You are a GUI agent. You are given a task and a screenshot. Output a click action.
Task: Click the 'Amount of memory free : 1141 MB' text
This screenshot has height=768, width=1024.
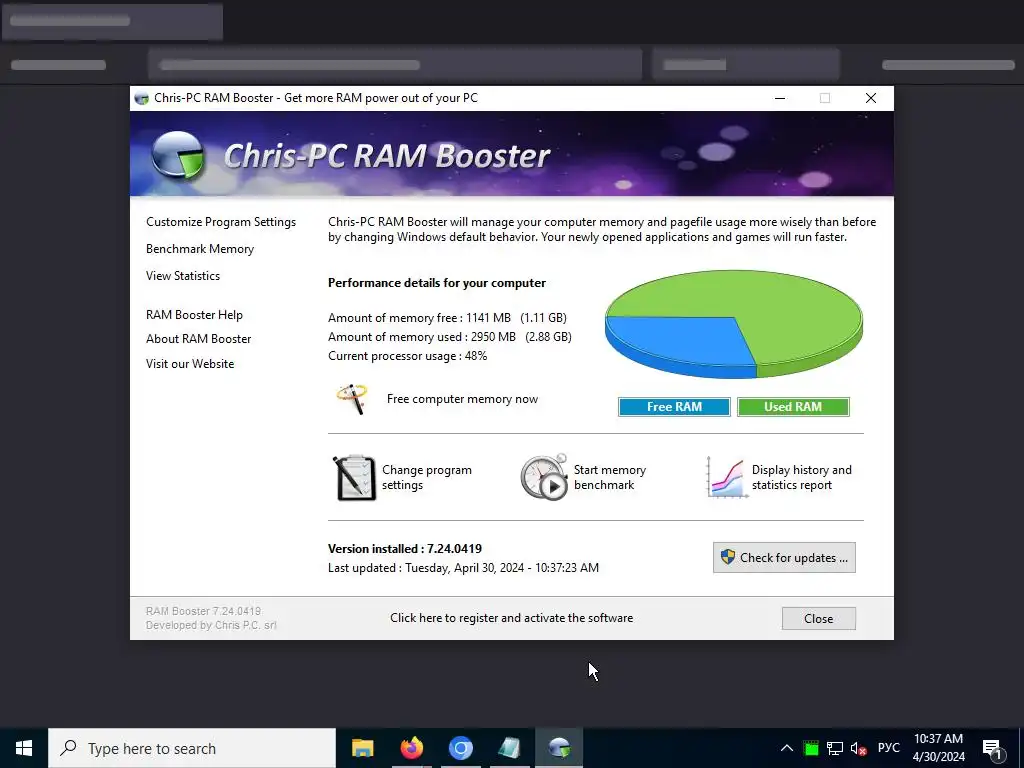(419, 318)
